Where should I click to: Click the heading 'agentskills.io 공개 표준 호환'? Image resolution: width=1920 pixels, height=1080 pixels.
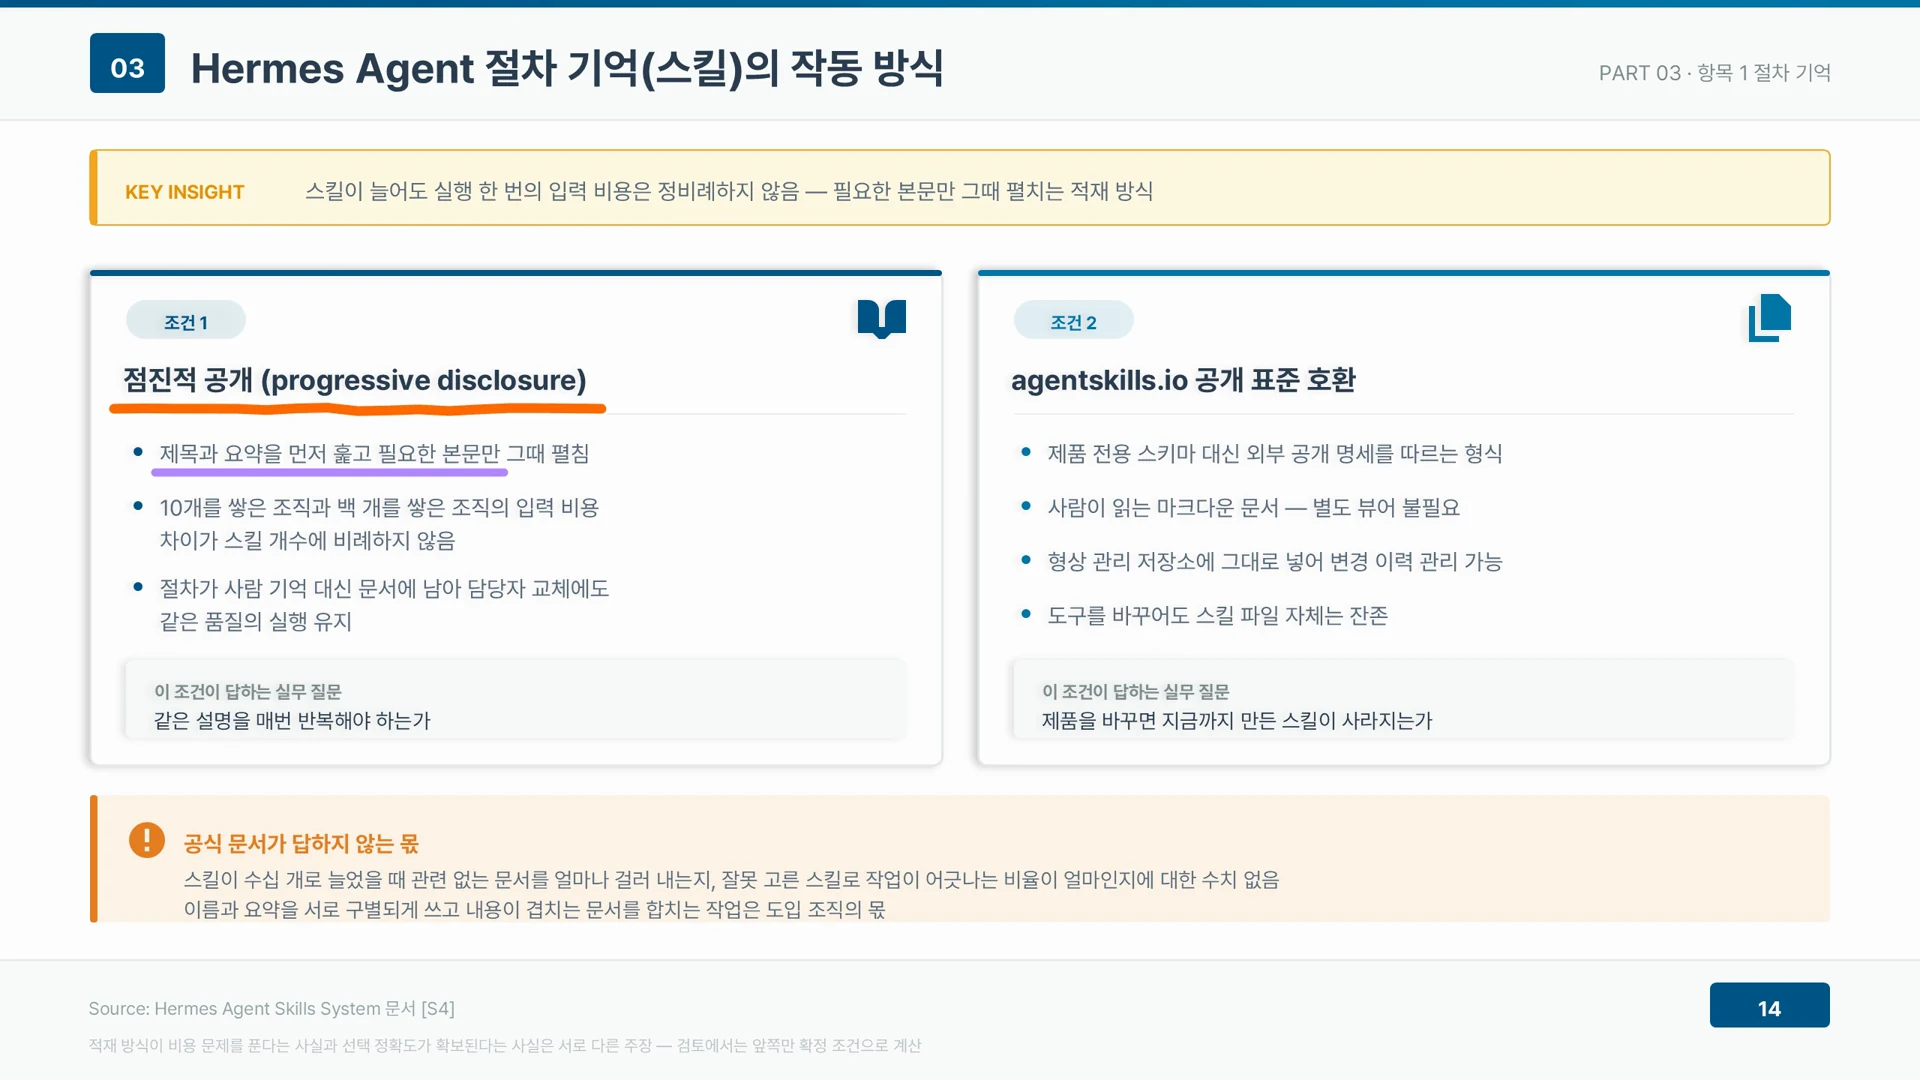[1183, 380]
